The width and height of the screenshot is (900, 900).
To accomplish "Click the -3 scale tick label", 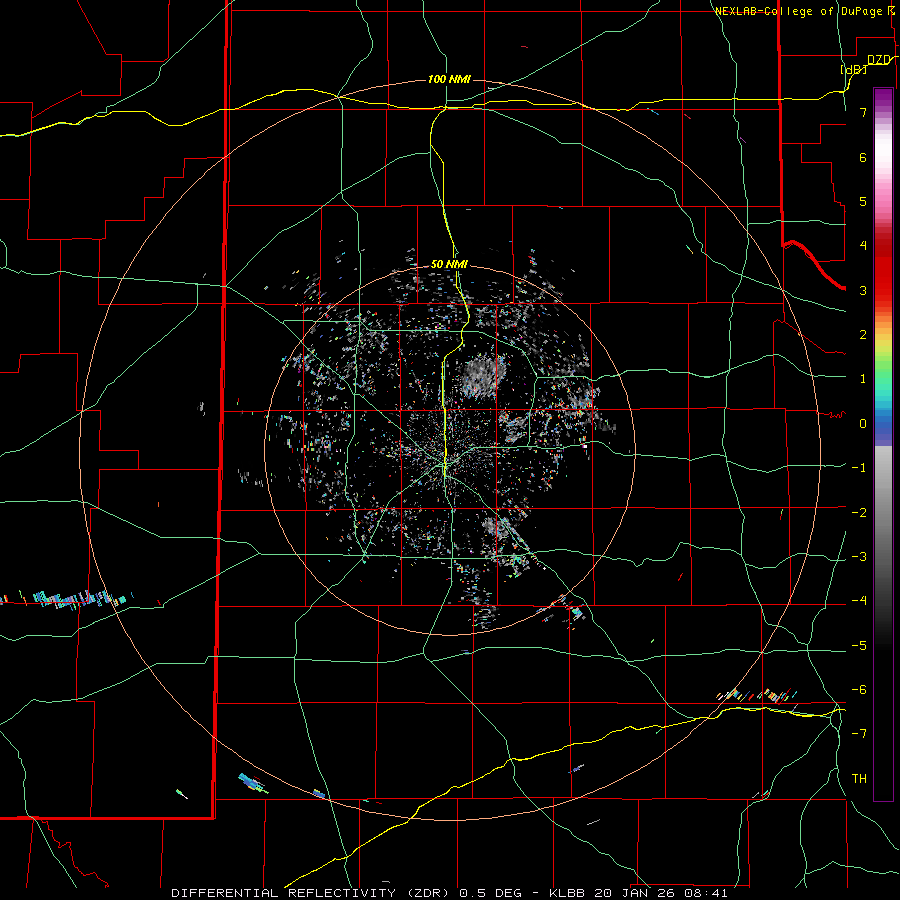I will (859, 557).
